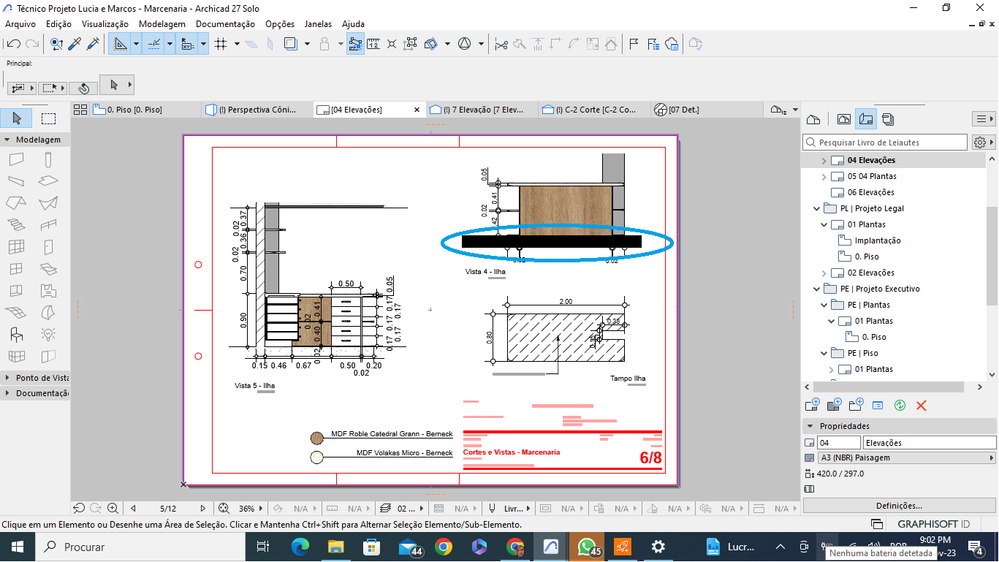
Task: Switch to C-2 Corte tab
Action: [595, 110]
